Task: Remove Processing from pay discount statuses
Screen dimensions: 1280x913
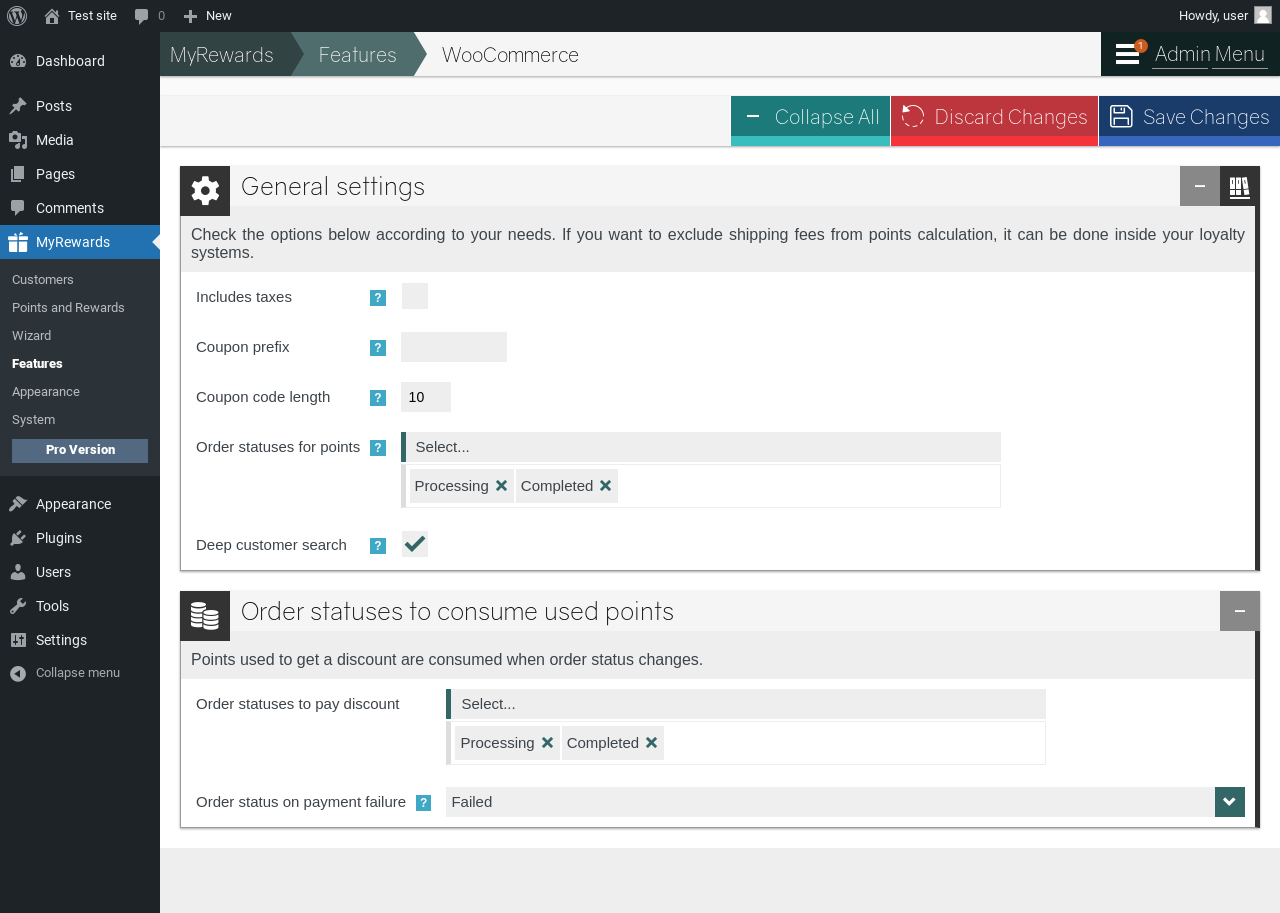Action: [548, 743]
